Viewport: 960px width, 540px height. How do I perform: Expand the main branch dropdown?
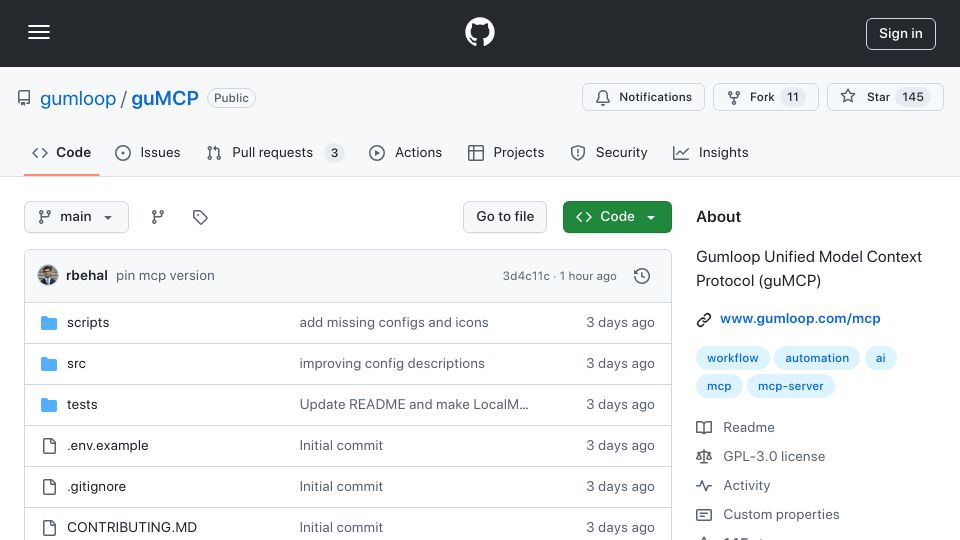point(77,217)
